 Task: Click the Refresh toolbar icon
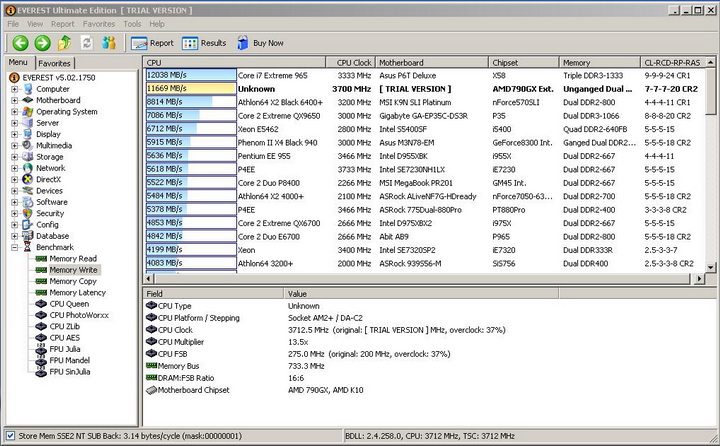pos(87,43)
